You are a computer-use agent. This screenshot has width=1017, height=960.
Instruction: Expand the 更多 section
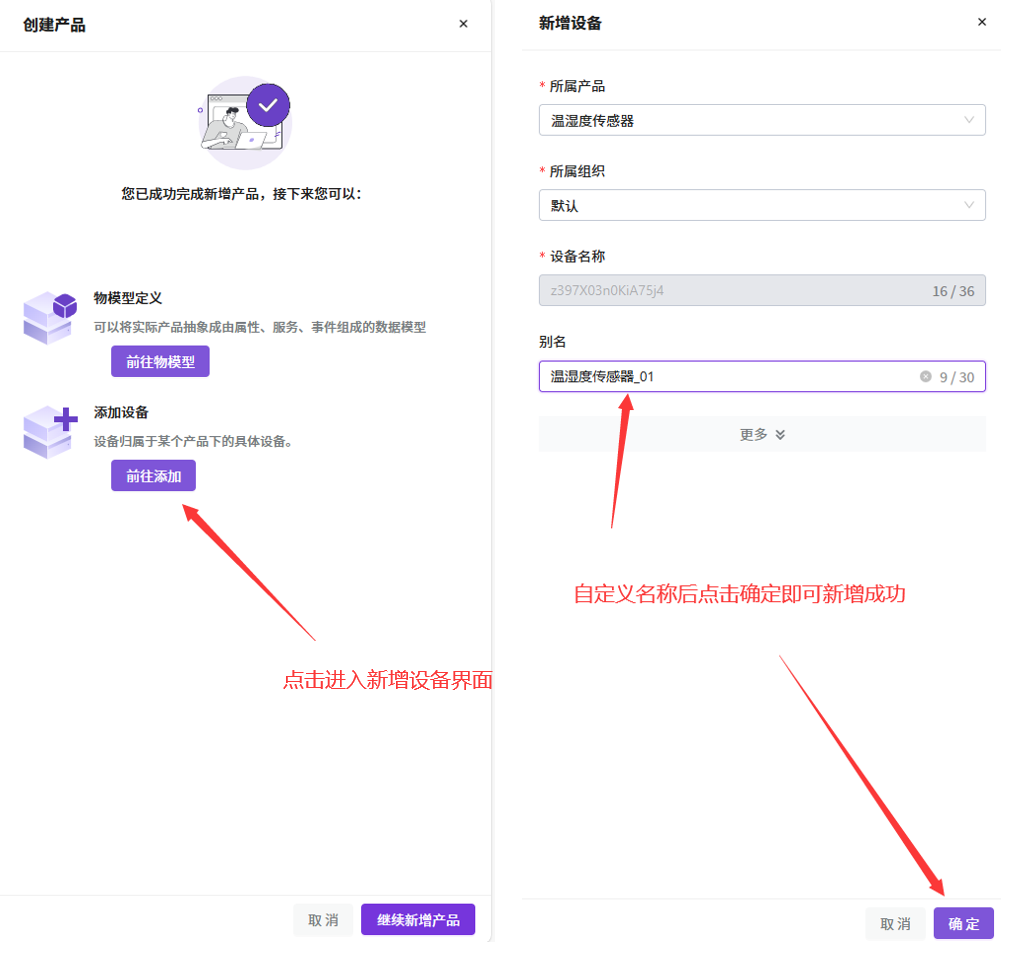point(762,434)
